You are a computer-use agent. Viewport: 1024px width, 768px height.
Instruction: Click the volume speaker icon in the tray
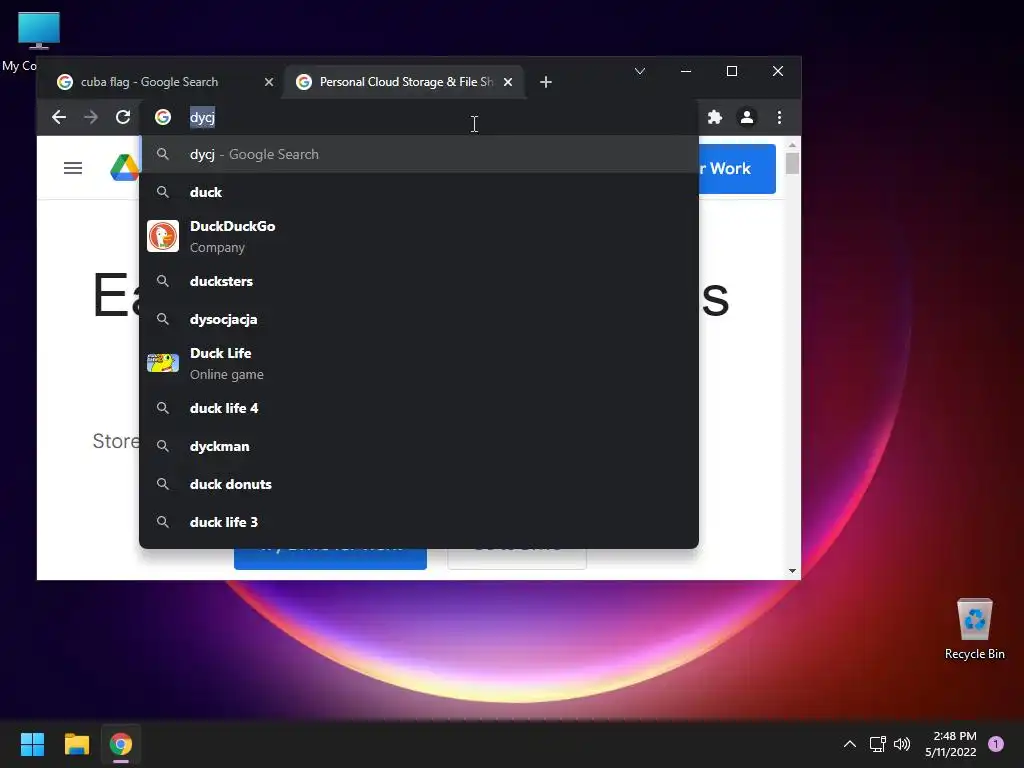(x=902, y=744)
